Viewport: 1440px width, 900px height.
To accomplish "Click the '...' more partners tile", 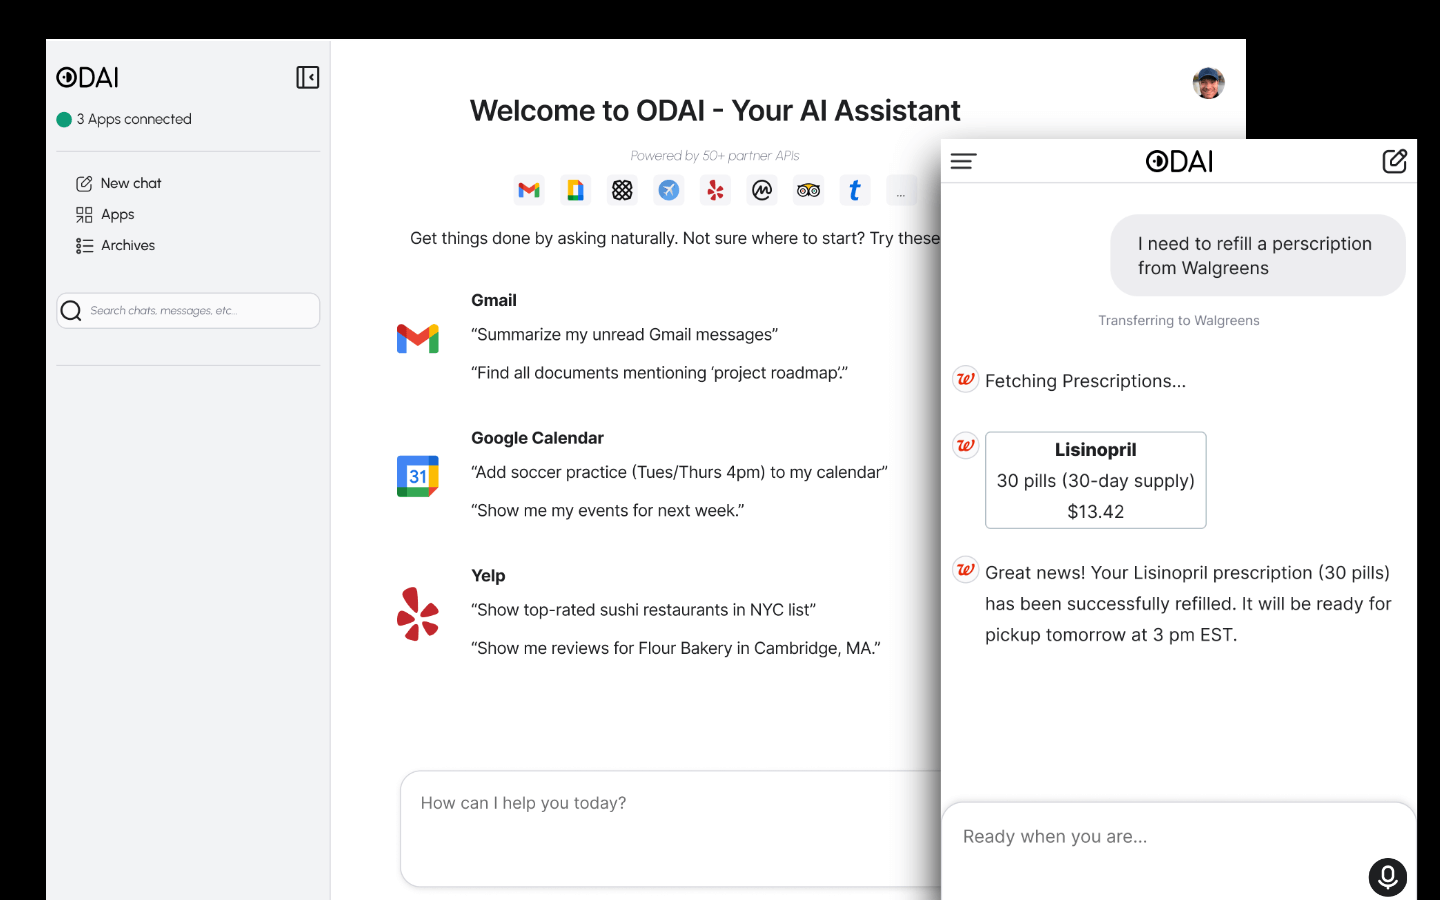I will pyautogui.click(x=901, y=190).
